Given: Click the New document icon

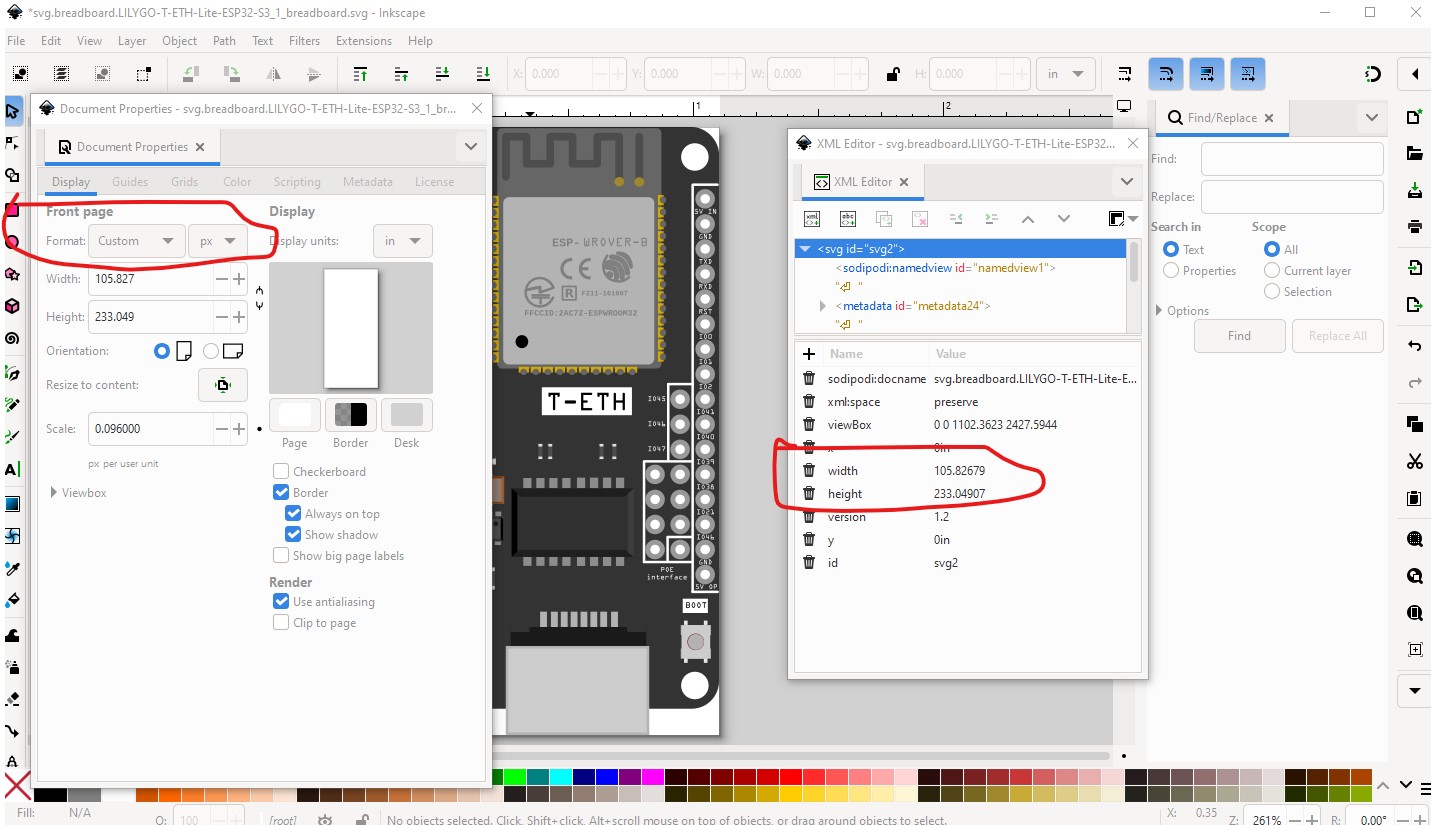Looking at the screenshot, I should pos(1414,117).
